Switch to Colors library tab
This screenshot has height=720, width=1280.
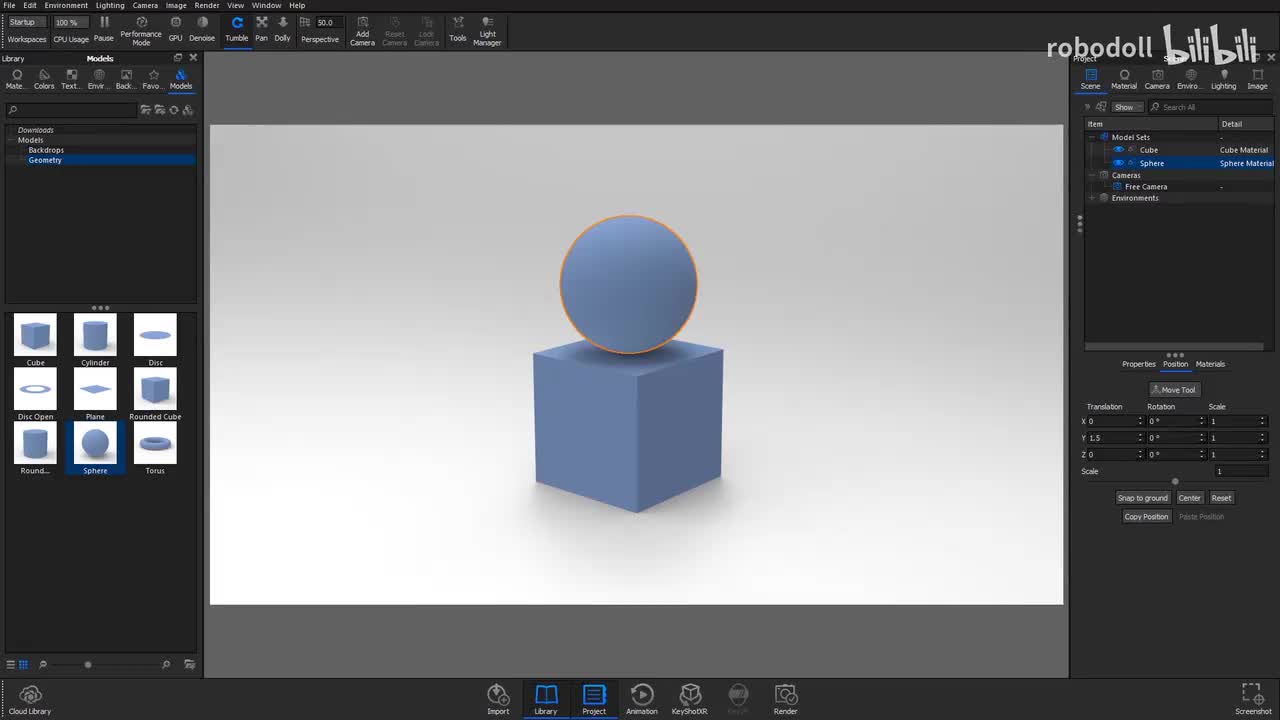click(44, 80)
